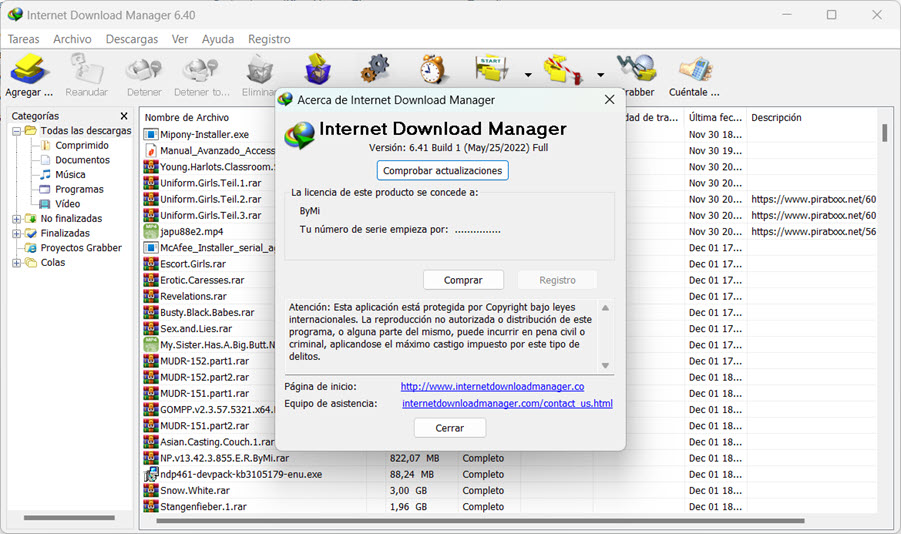Image resolution: width=901 pixels, height=534 pixels.
Task: Select the Snow.White.rar file row
Action: [x=509, y=490]
